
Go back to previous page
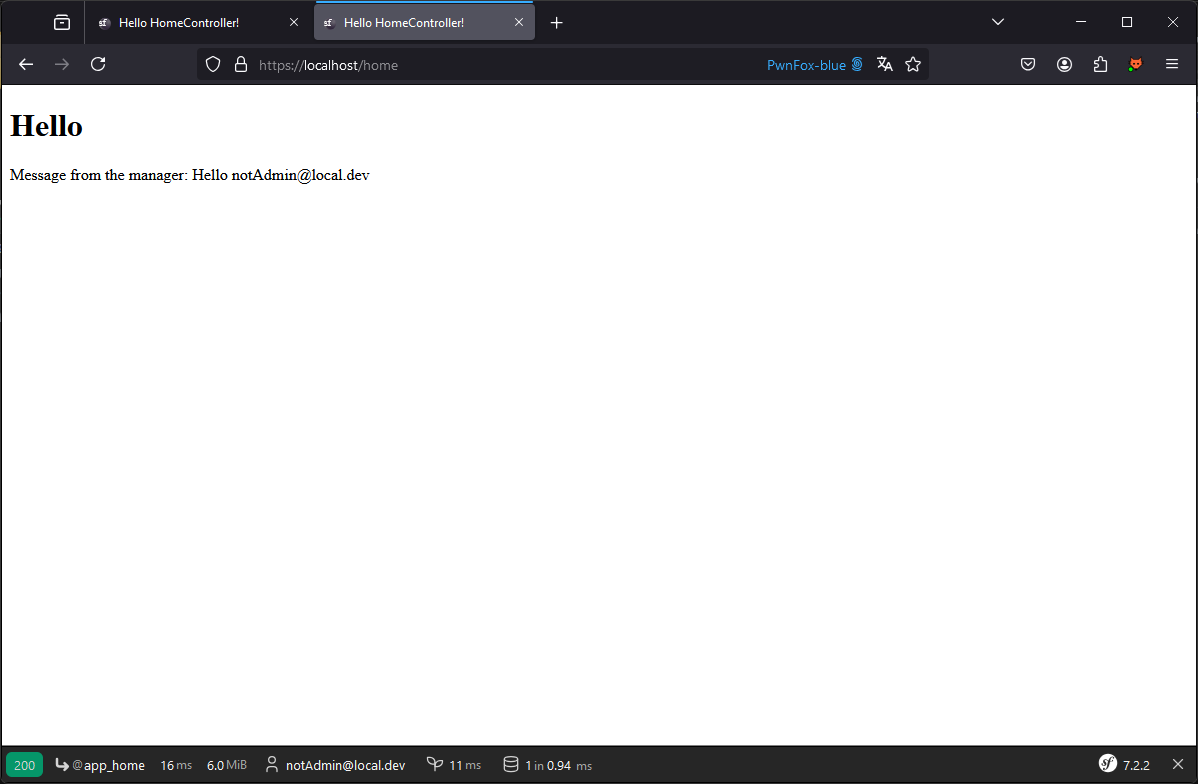coord(27,64)
